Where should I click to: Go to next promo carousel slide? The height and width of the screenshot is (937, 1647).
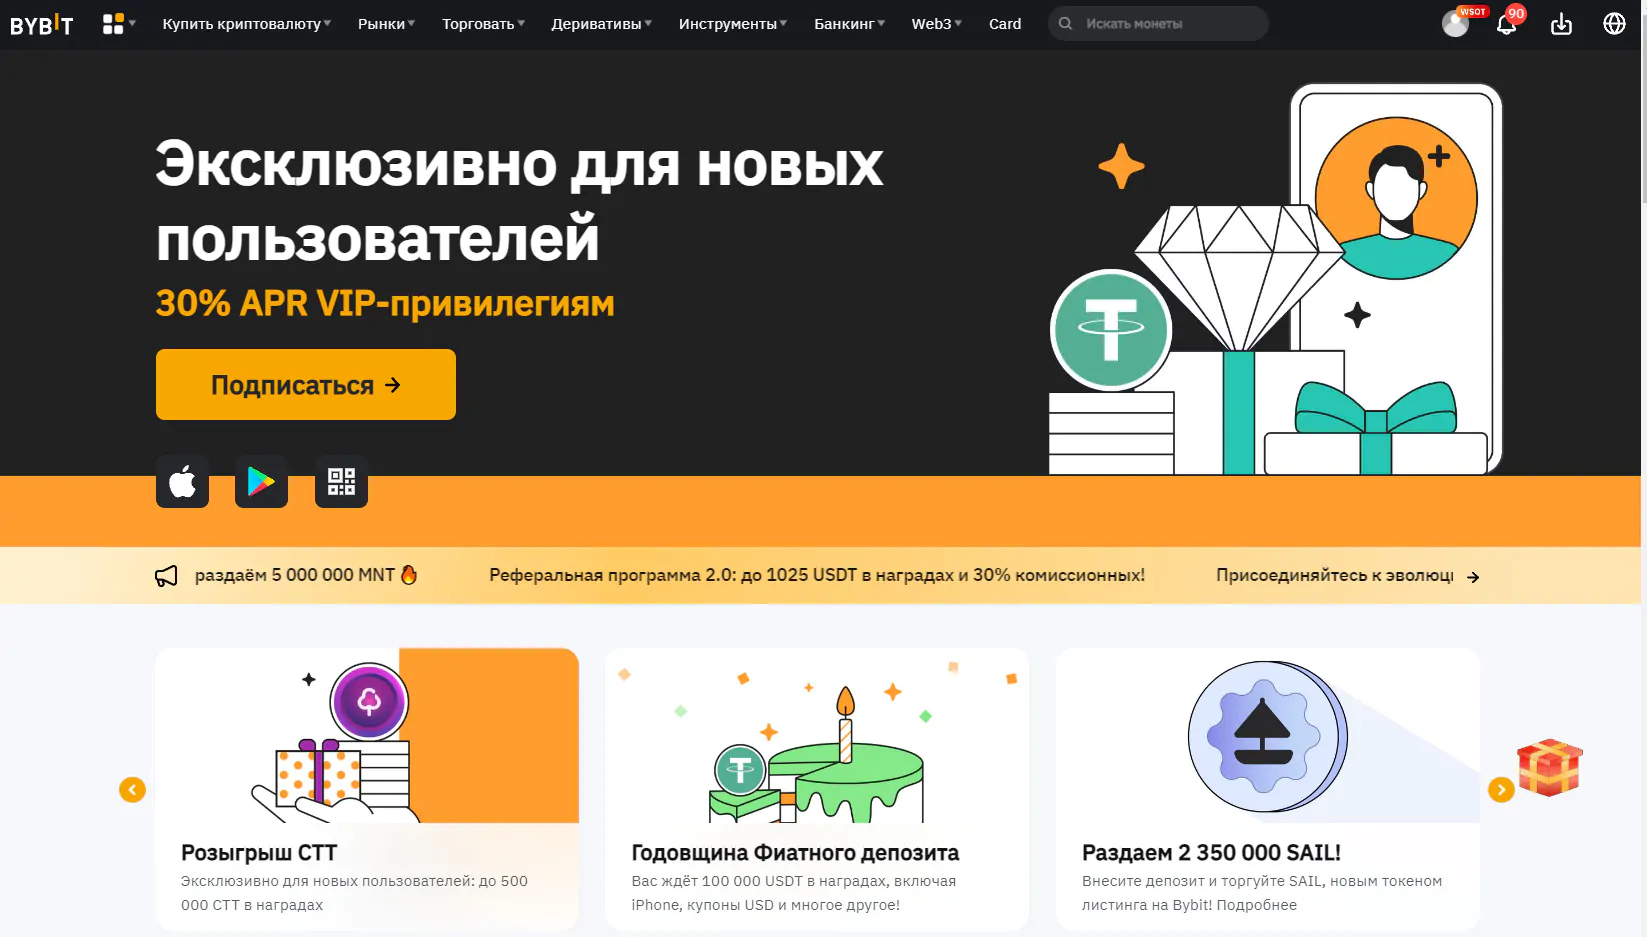1501,790
